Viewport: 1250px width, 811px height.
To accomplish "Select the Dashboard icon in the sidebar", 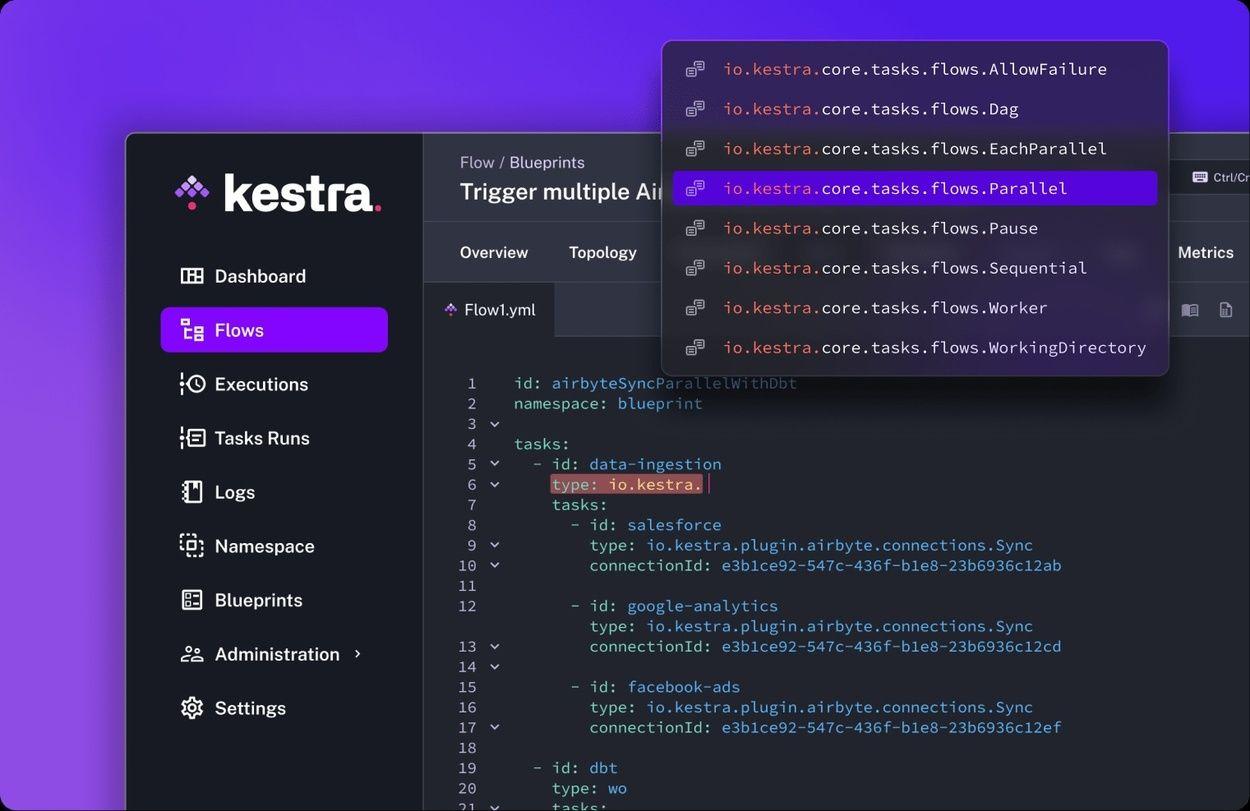I will point(192,275).
